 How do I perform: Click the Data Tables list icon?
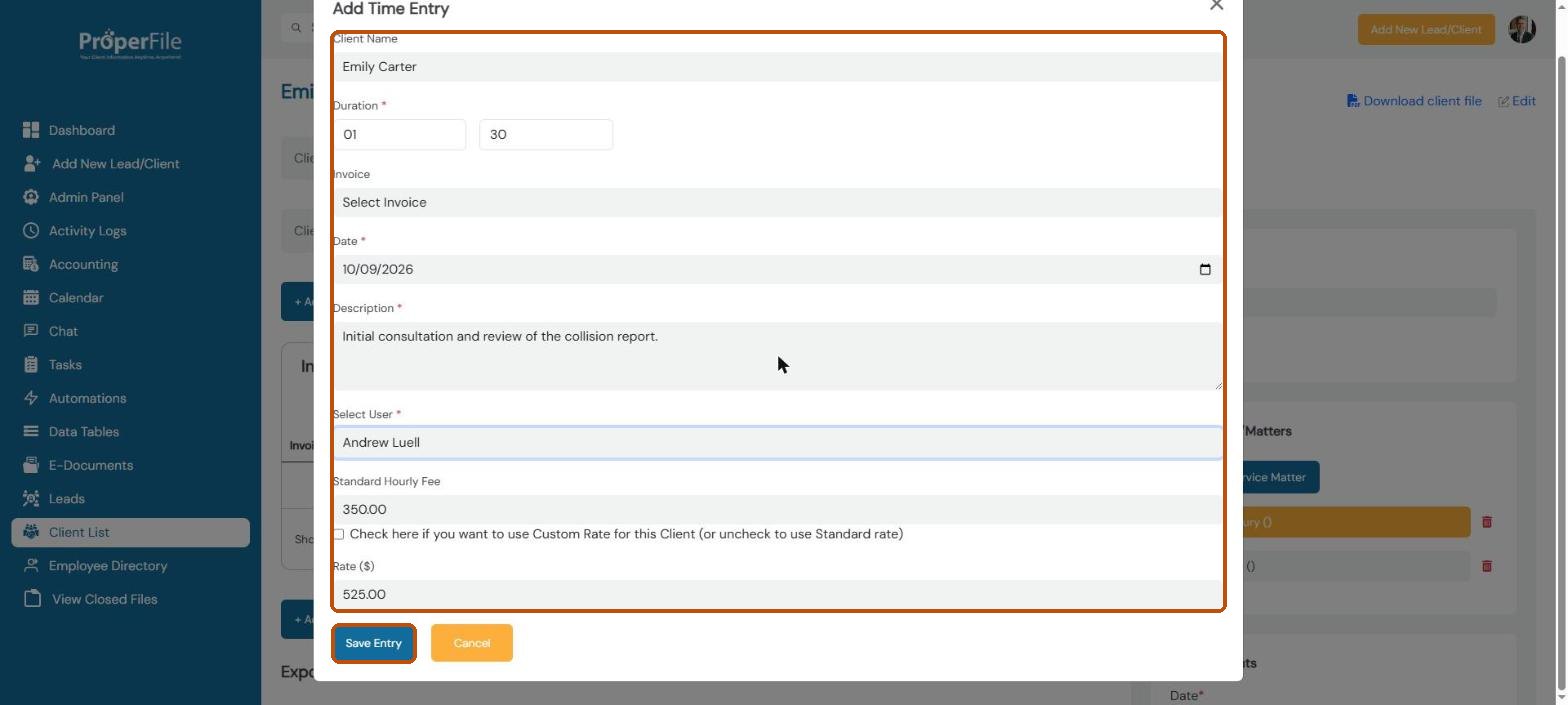pos(31,432)
